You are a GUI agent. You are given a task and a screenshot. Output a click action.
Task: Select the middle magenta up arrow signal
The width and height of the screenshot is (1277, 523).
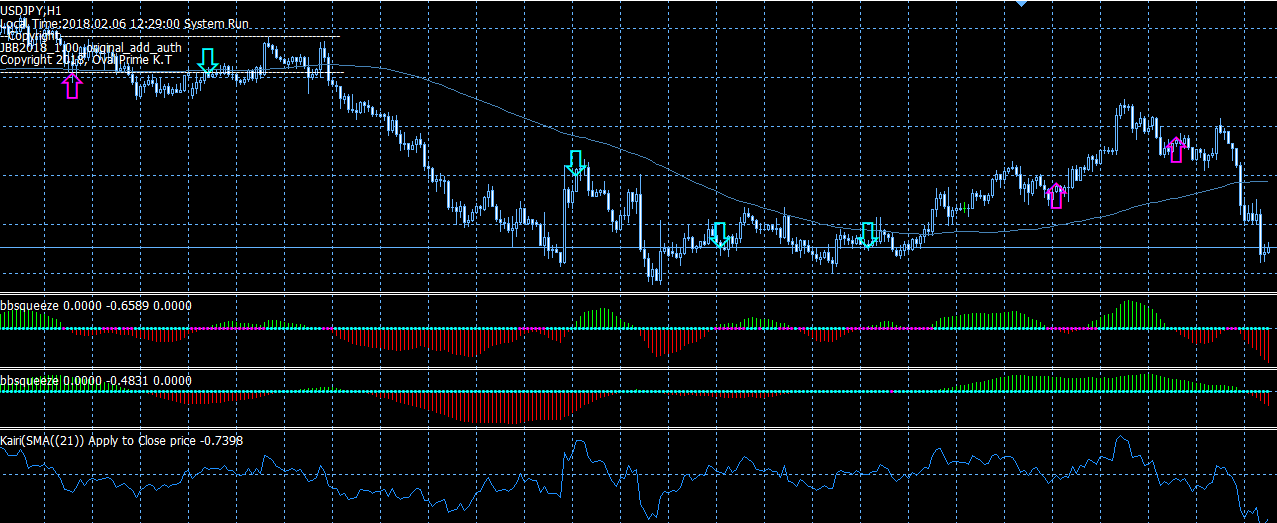click(1055, 195)
